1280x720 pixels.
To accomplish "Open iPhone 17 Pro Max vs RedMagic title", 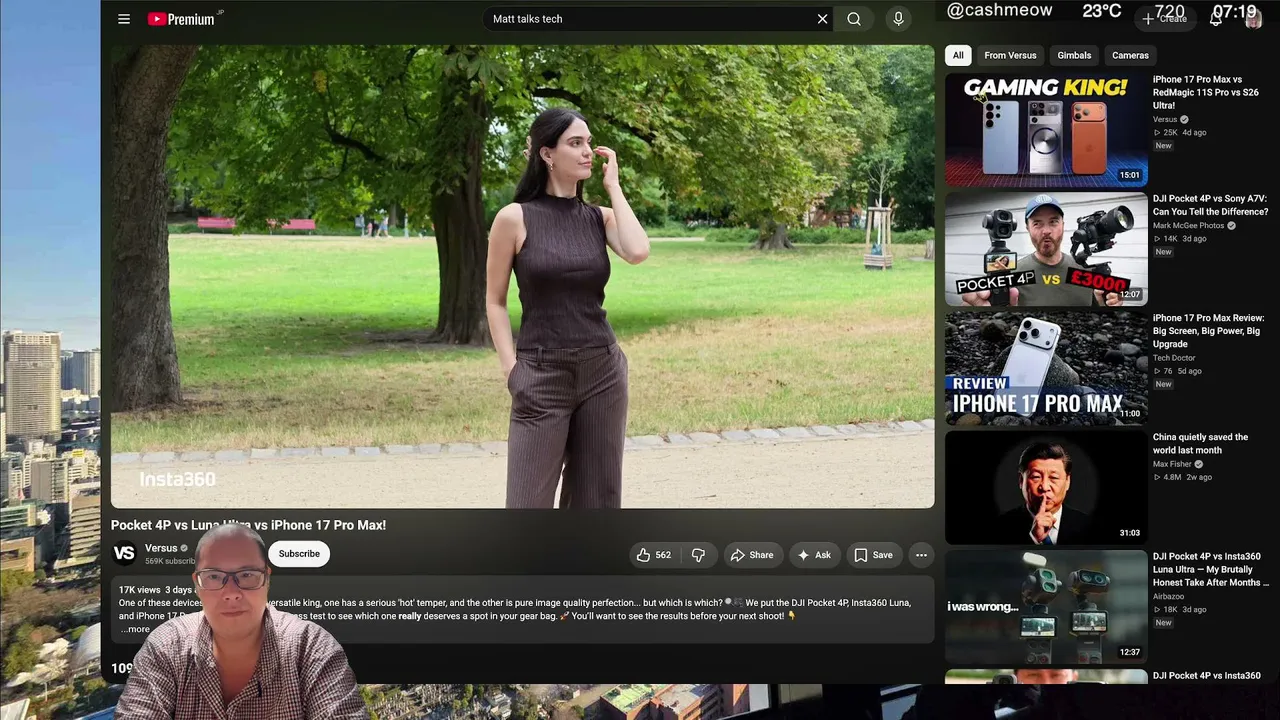I will point(1206,92).
